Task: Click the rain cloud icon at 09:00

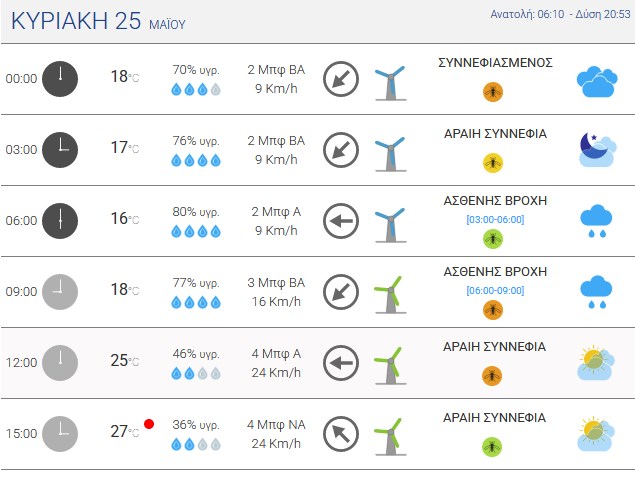Action: pos(596,292)
